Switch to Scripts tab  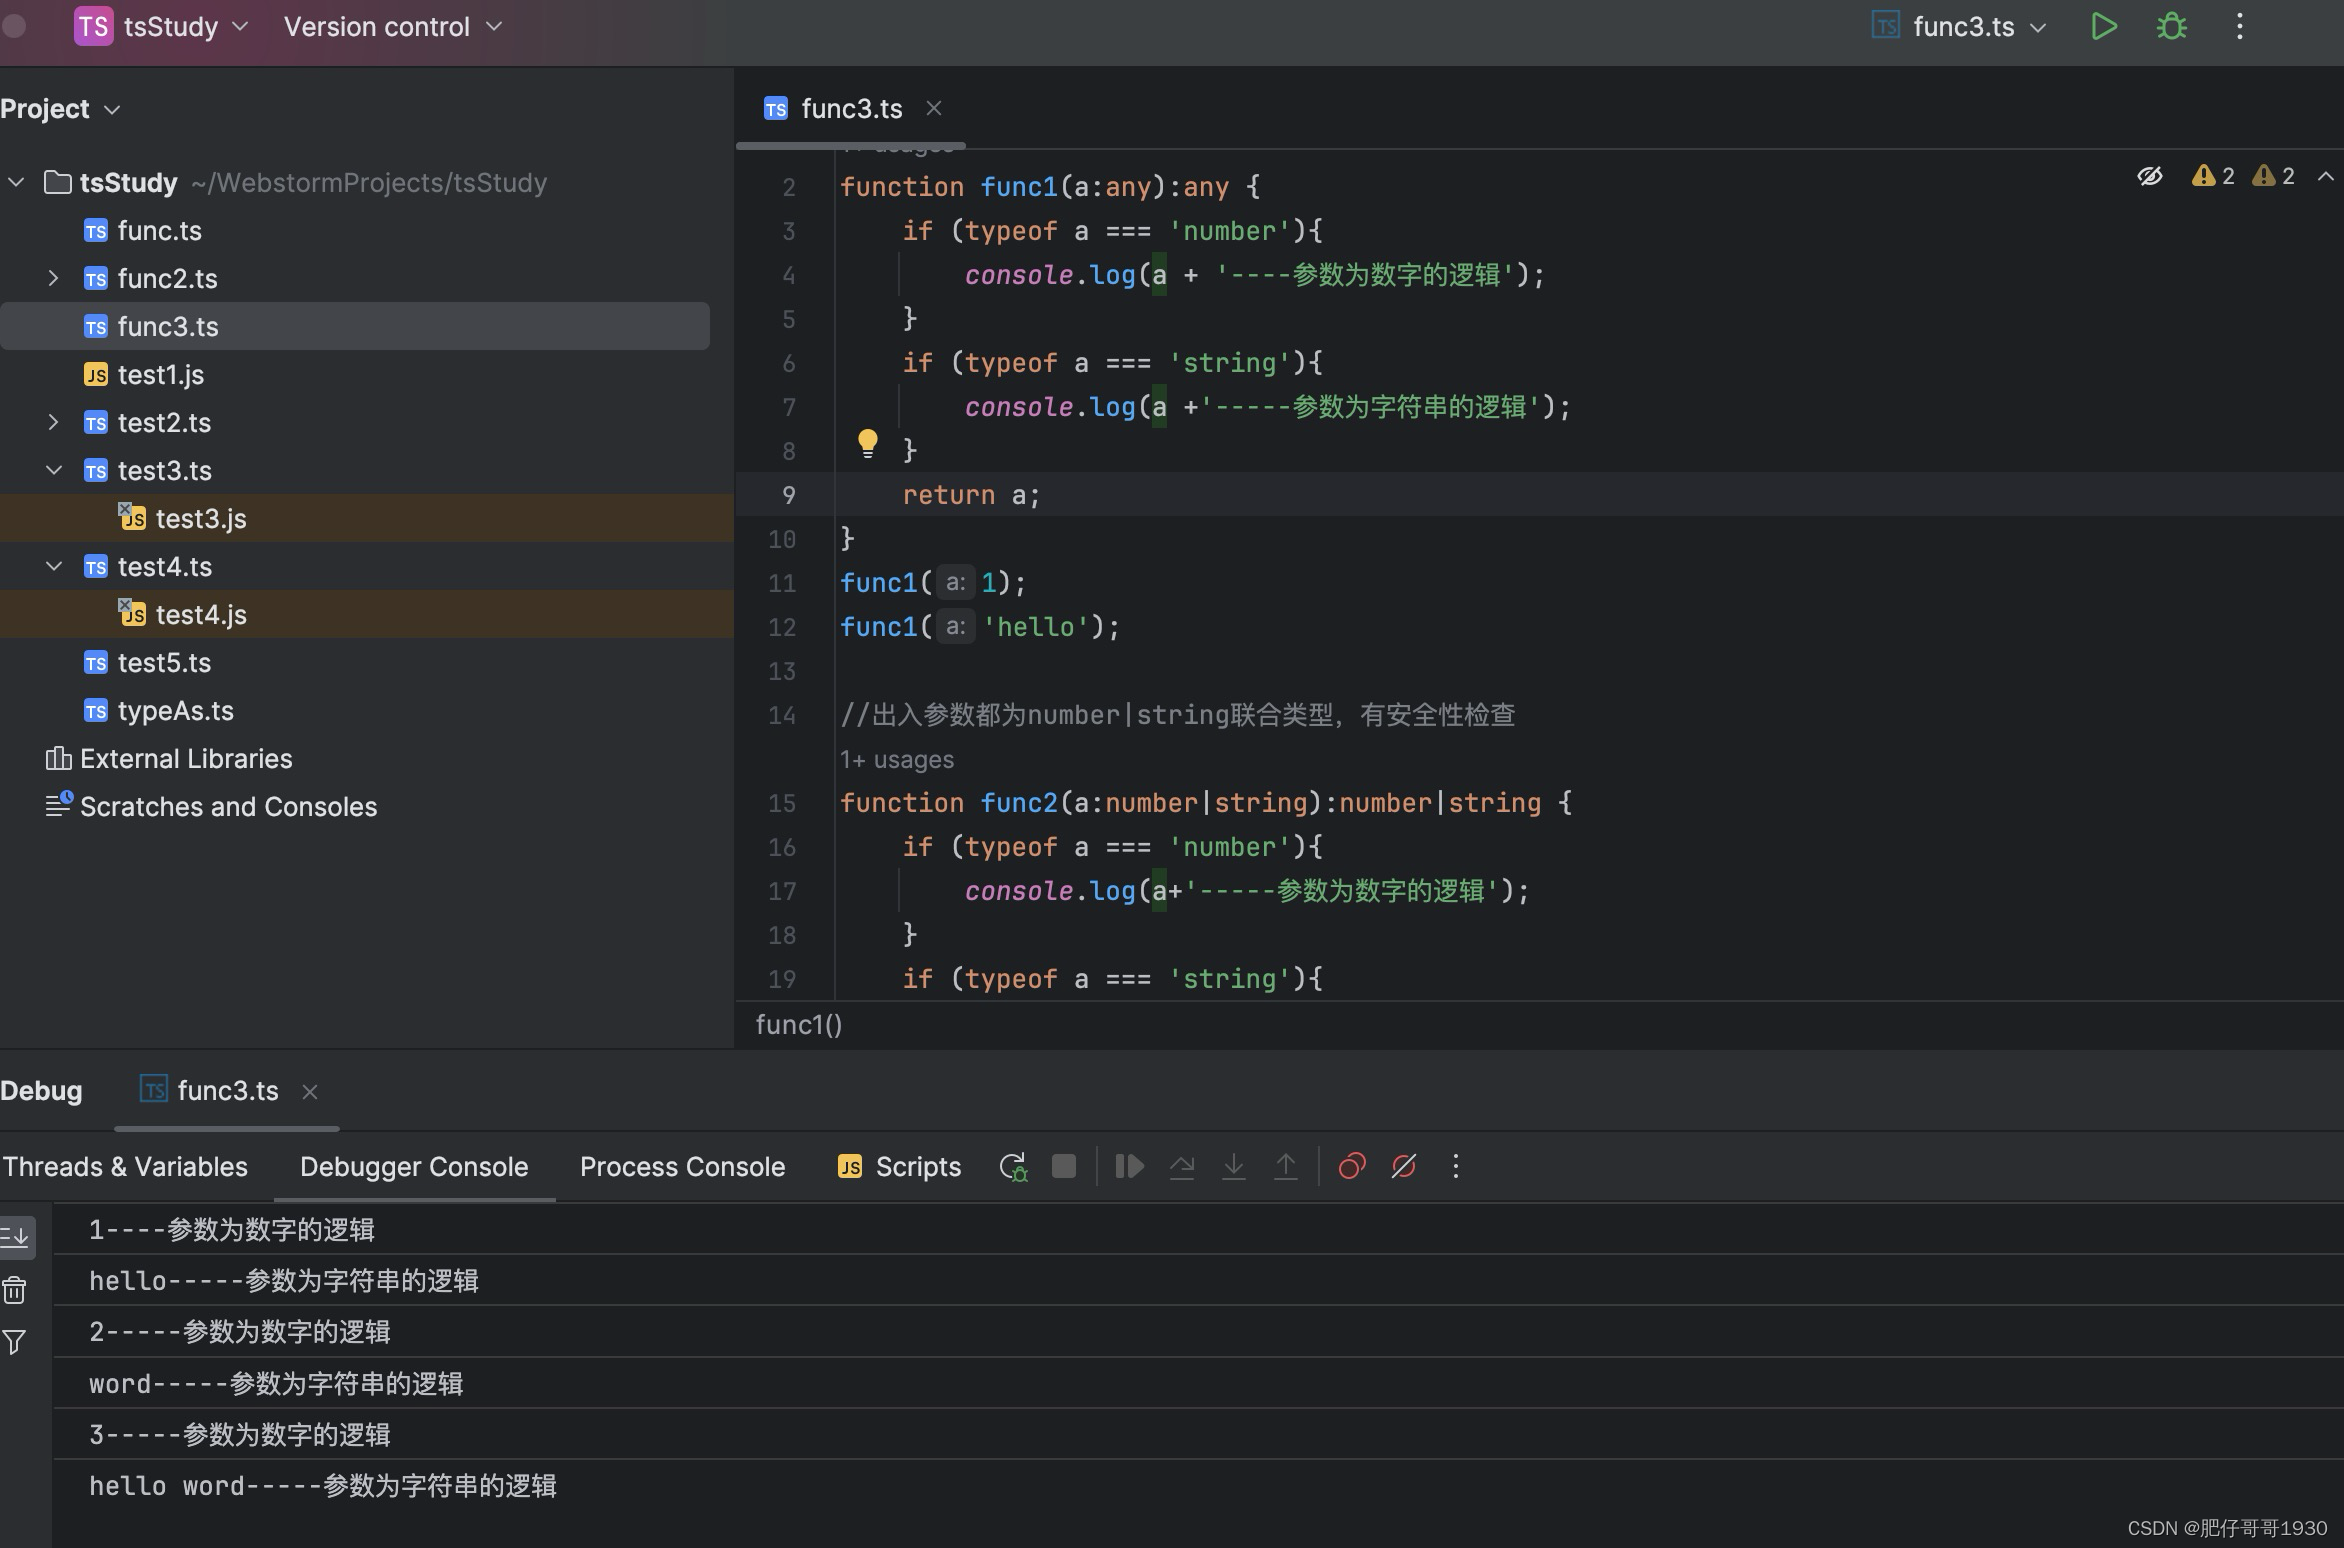pos(899,1167)
